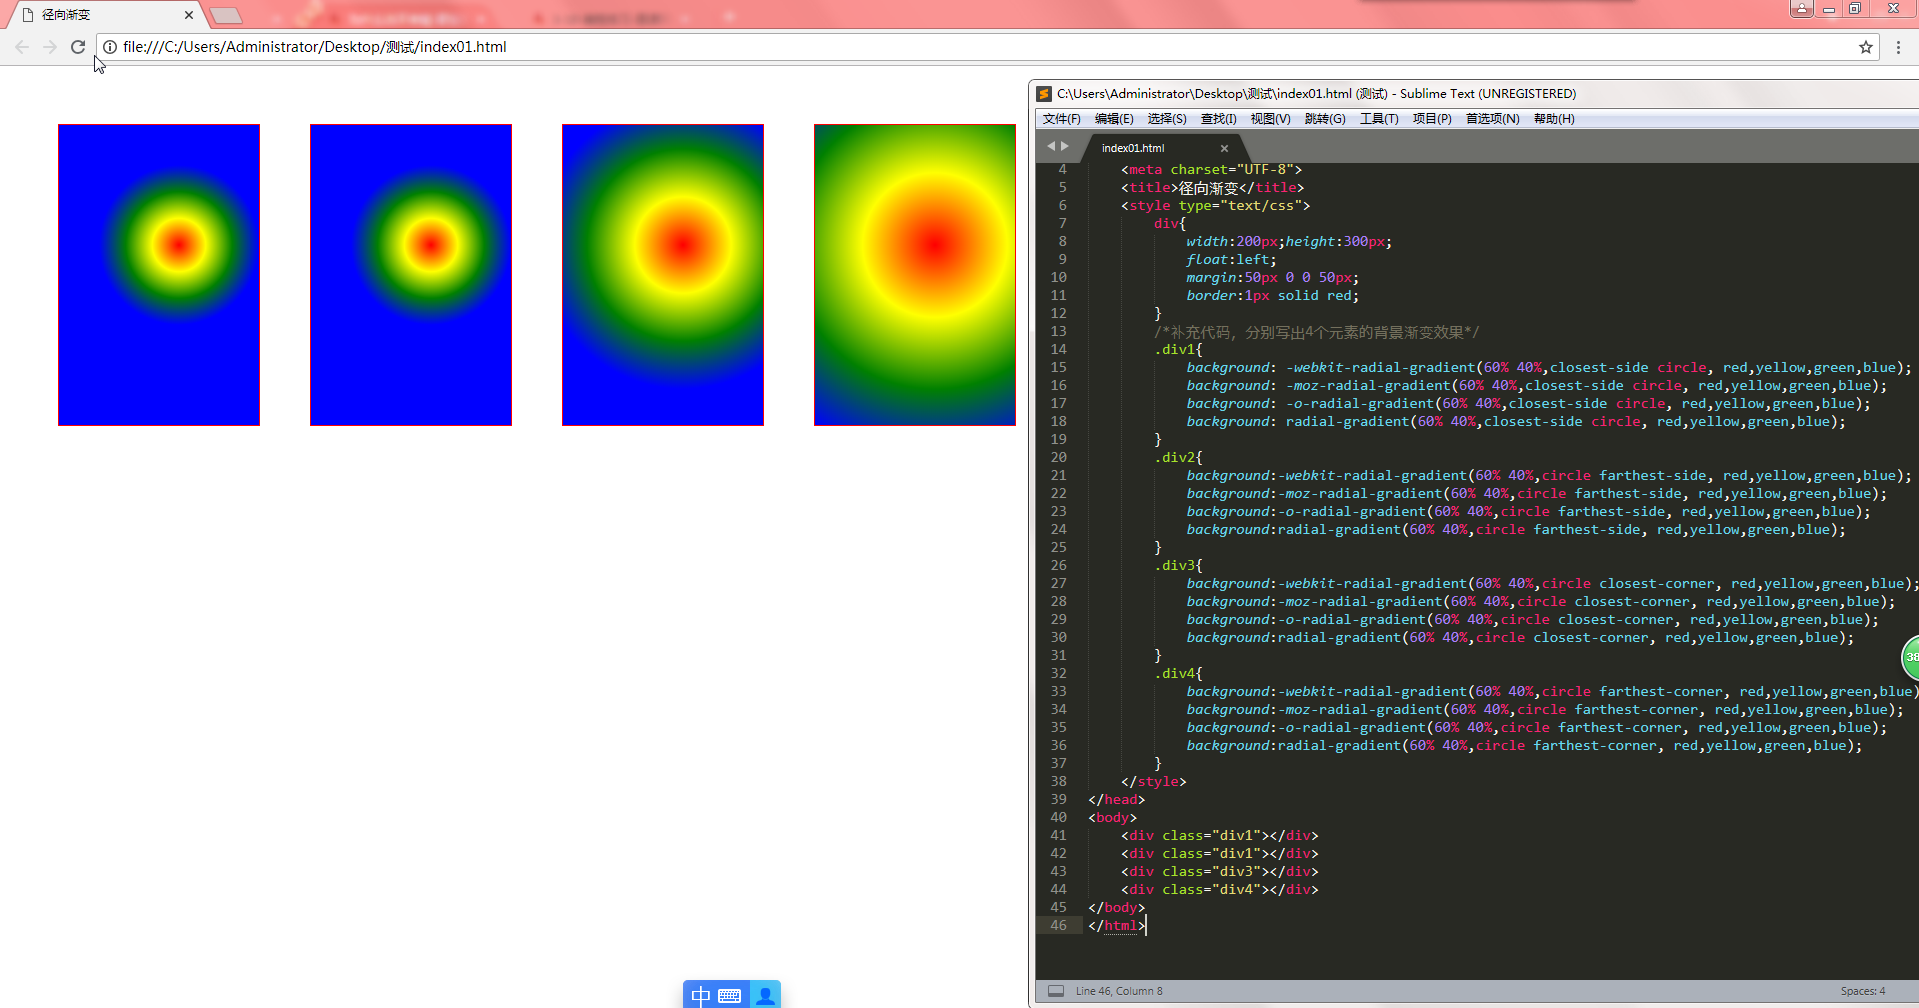
Task: Click the style type="text/css" line
Action: click(1215, 206)
